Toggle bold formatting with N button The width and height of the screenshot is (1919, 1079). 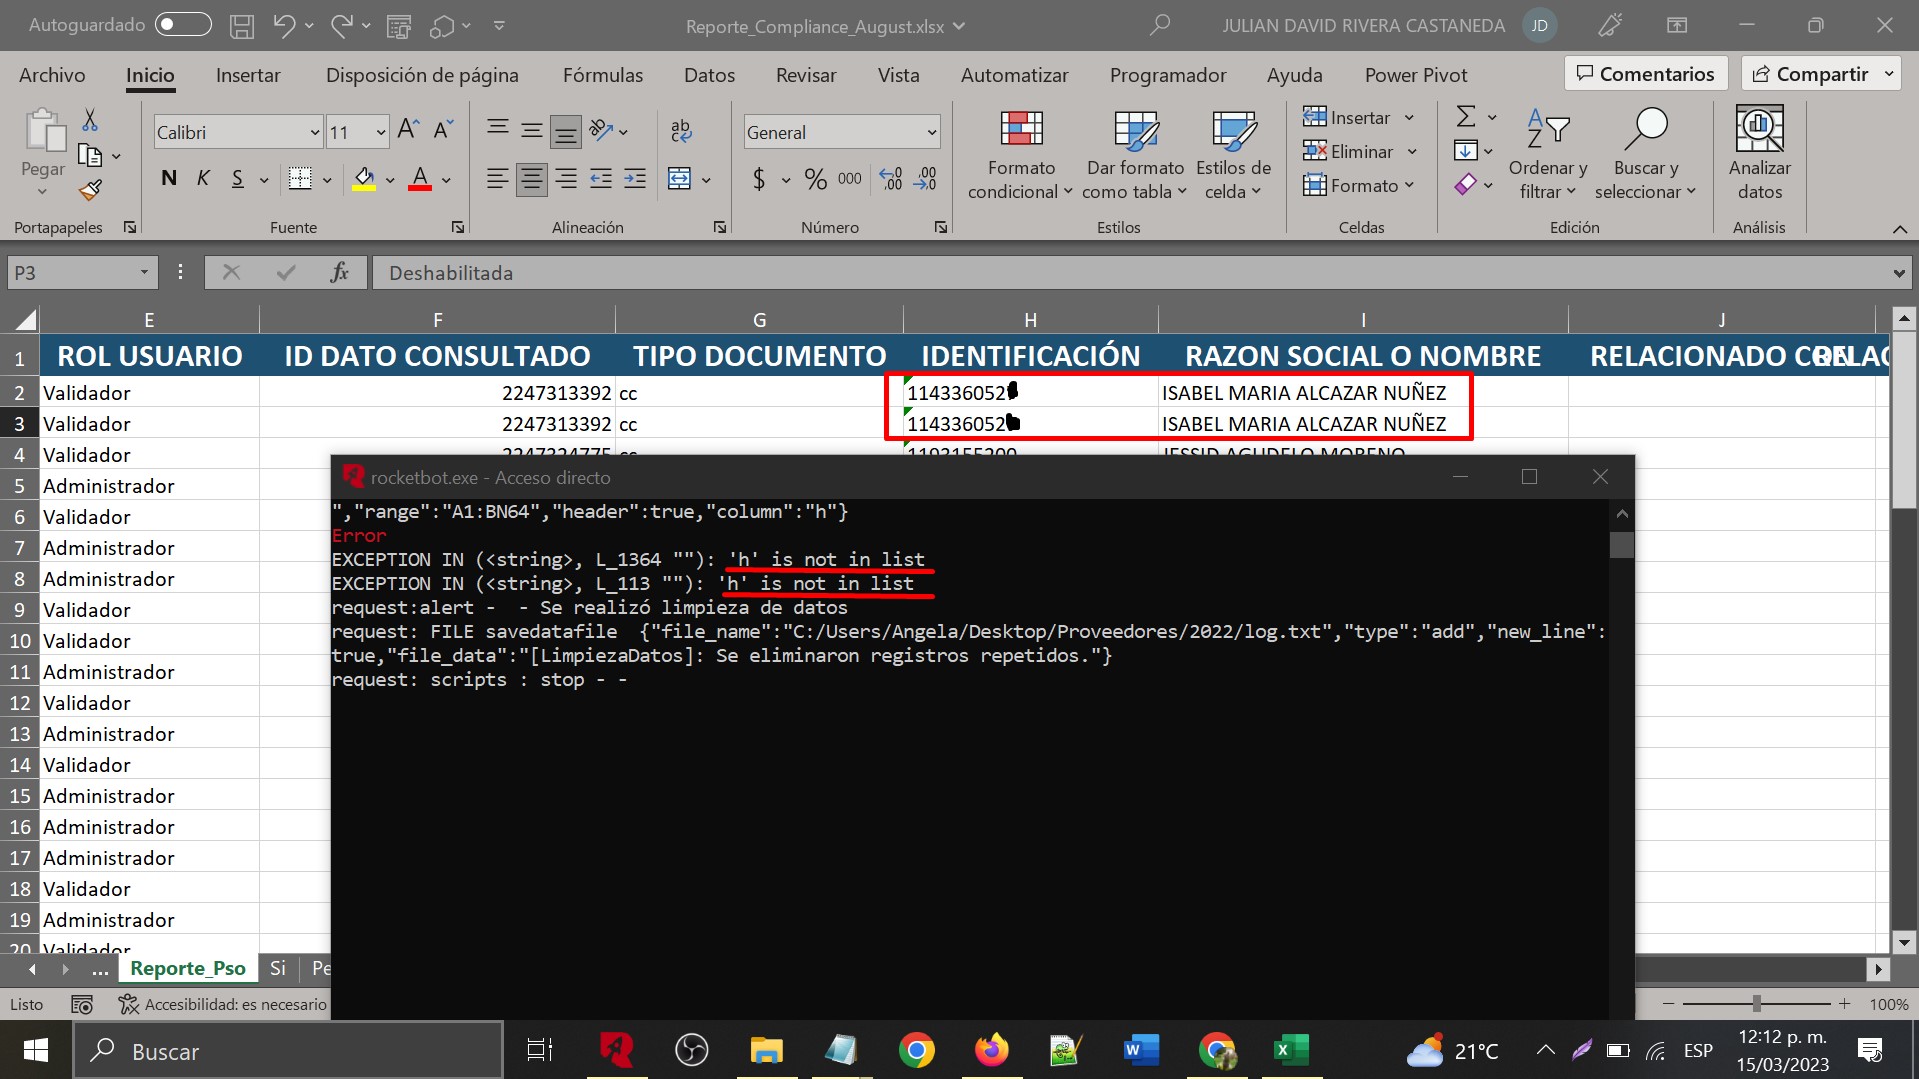169,179
